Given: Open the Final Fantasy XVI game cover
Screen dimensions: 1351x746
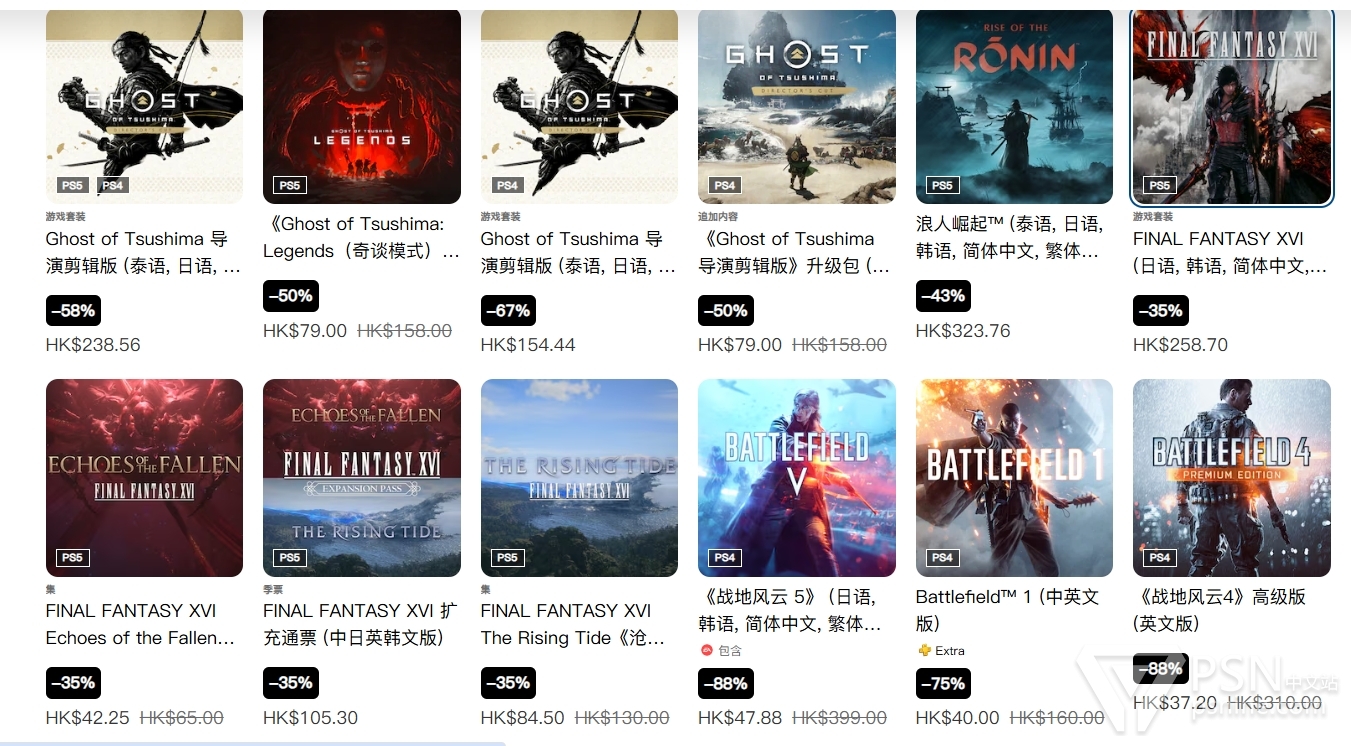Looking at the screenshot, I should 1232,106.
